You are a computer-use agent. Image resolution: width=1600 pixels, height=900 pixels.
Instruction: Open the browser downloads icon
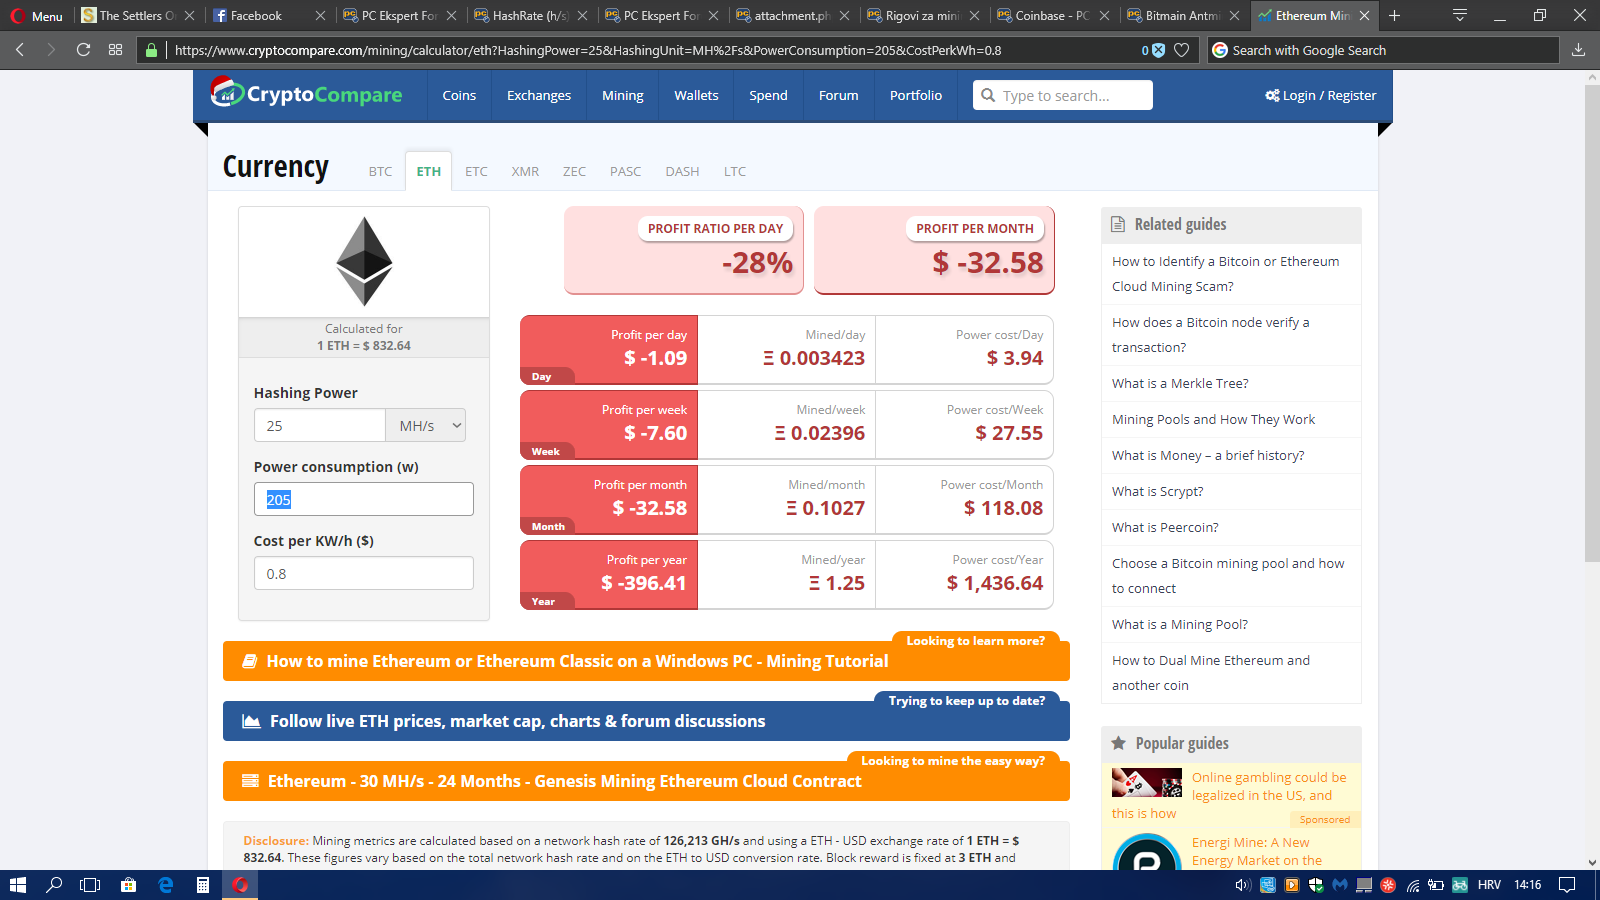1578,50
